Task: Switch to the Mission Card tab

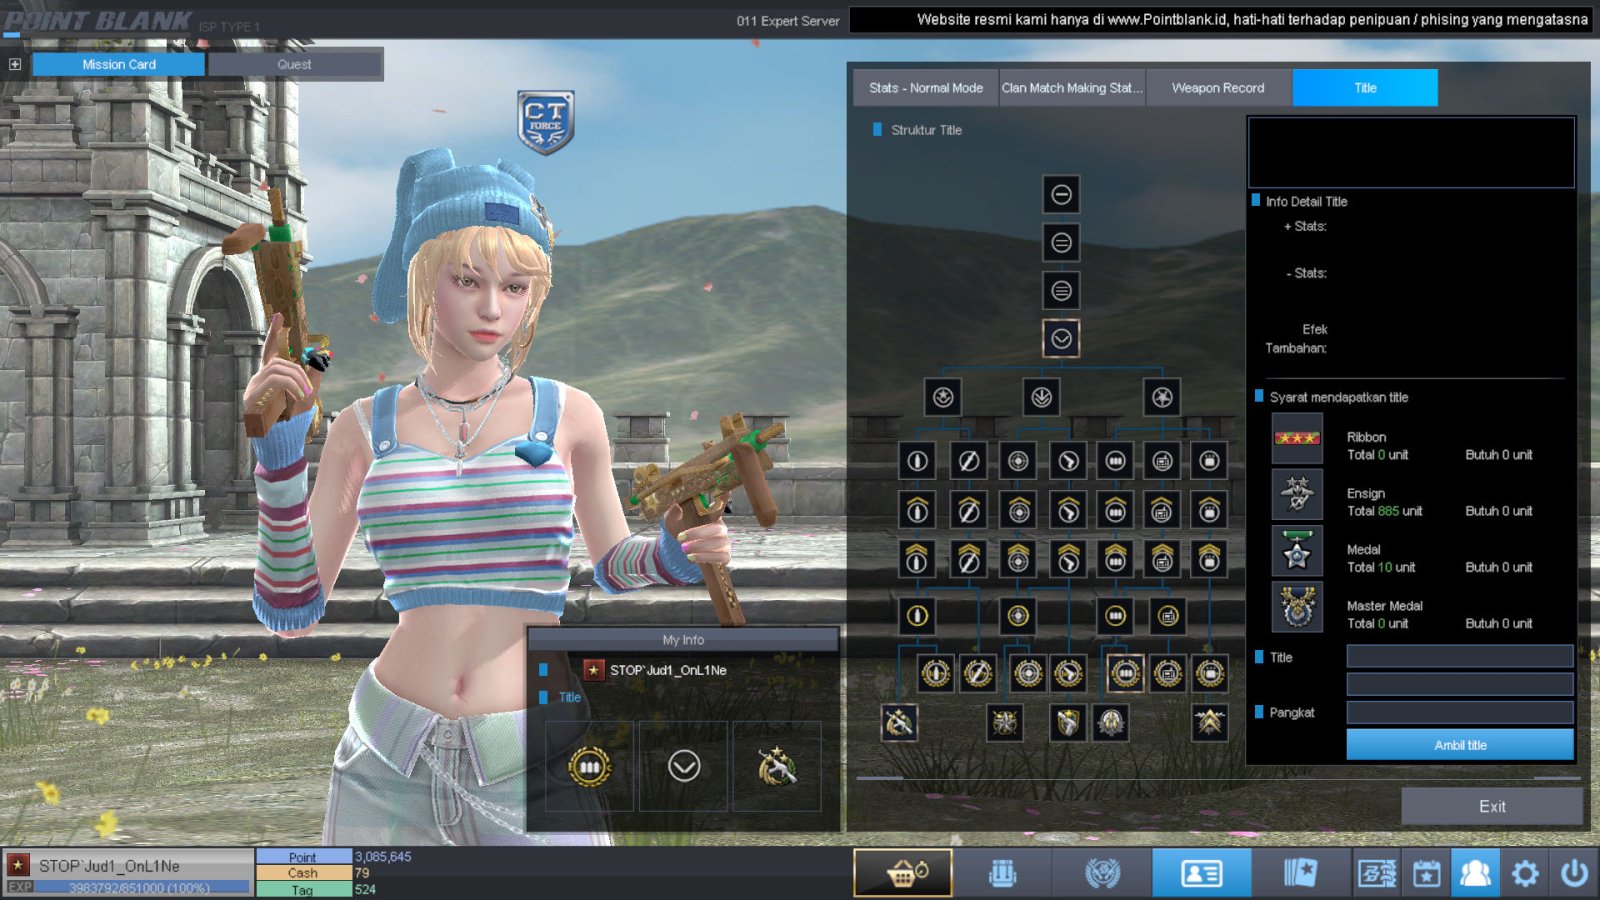Action: point(119,64)
